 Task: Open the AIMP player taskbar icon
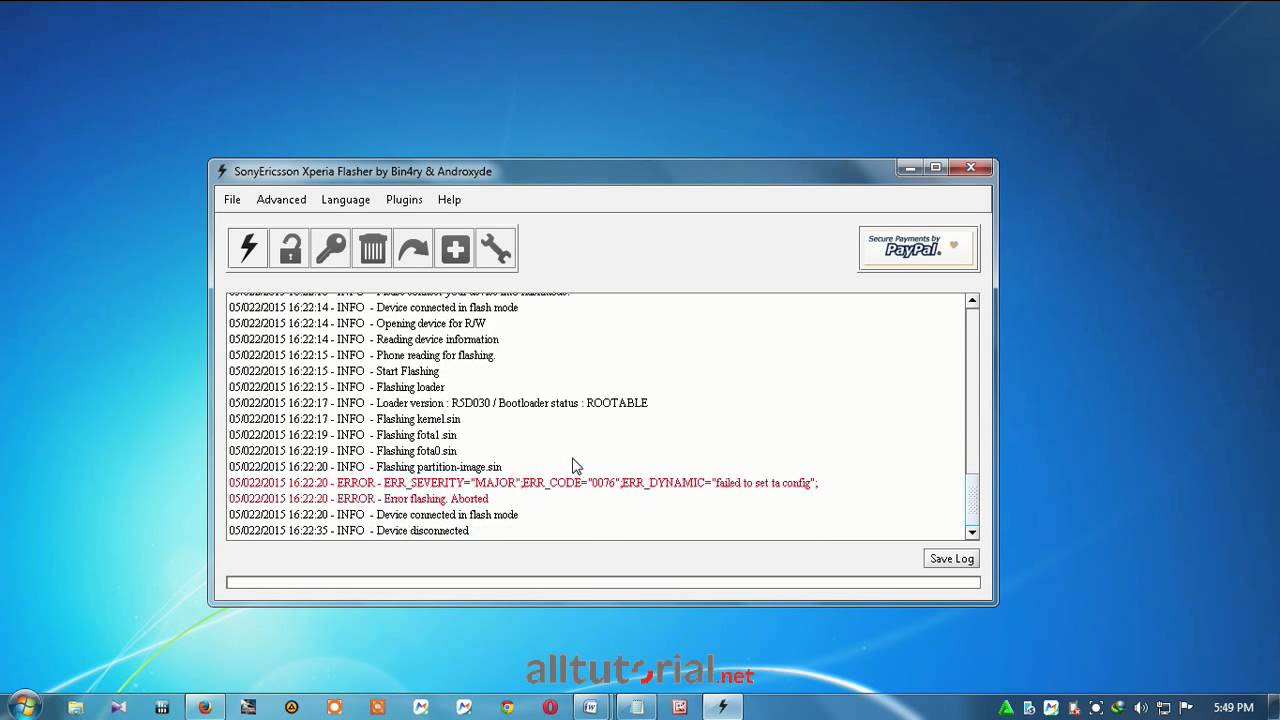tap(291, 707)
